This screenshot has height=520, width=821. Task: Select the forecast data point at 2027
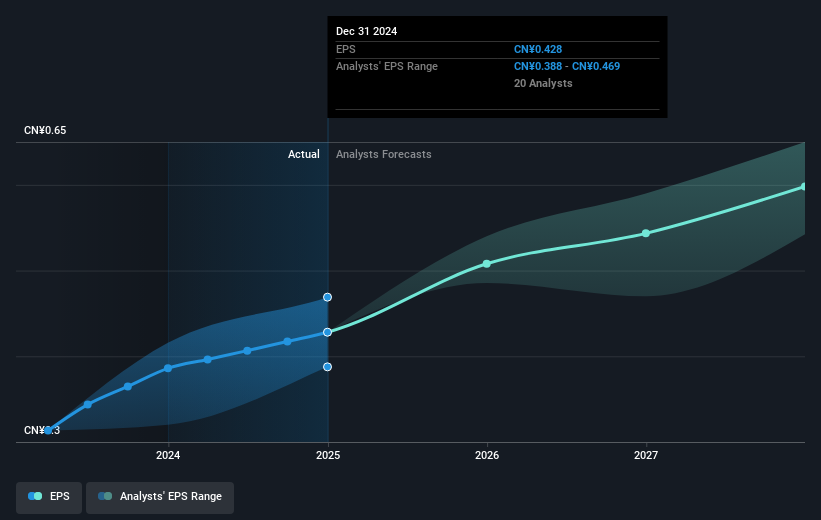click(646, 233)
